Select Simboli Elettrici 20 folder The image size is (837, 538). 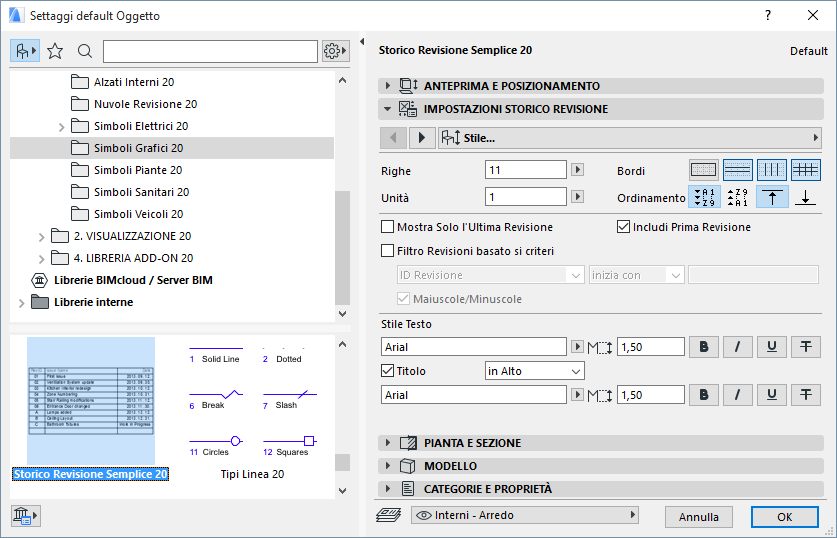click(x=140, y=126)
